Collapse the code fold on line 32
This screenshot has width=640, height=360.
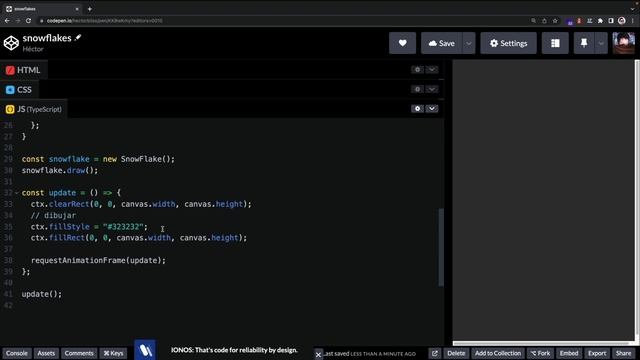click(x=17, y=193)
